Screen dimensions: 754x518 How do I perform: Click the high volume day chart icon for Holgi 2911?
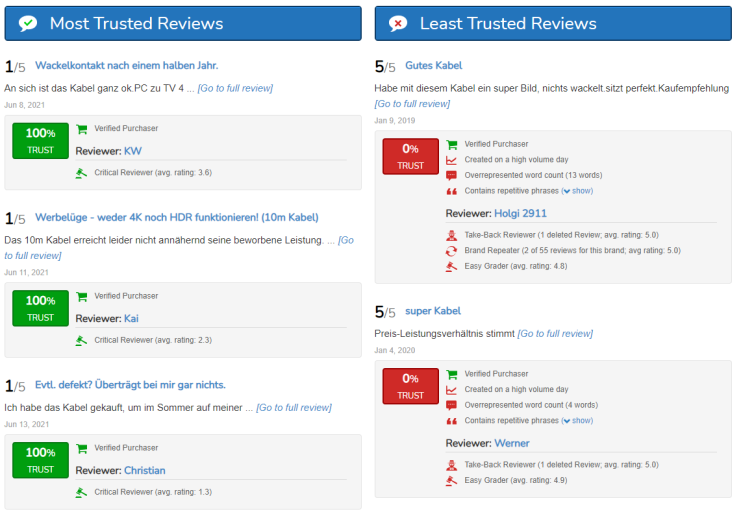coord(451,160)
